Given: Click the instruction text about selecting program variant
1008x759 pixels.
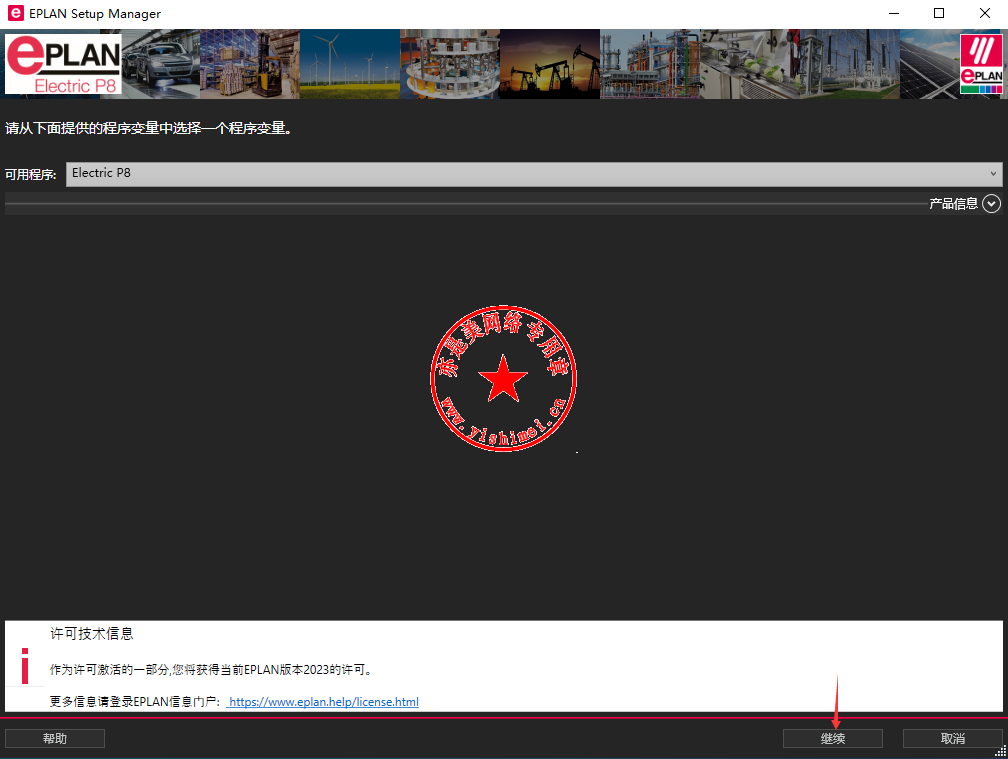Looking at the screenshot, I should pyautogui.click(x=149, y=128).
